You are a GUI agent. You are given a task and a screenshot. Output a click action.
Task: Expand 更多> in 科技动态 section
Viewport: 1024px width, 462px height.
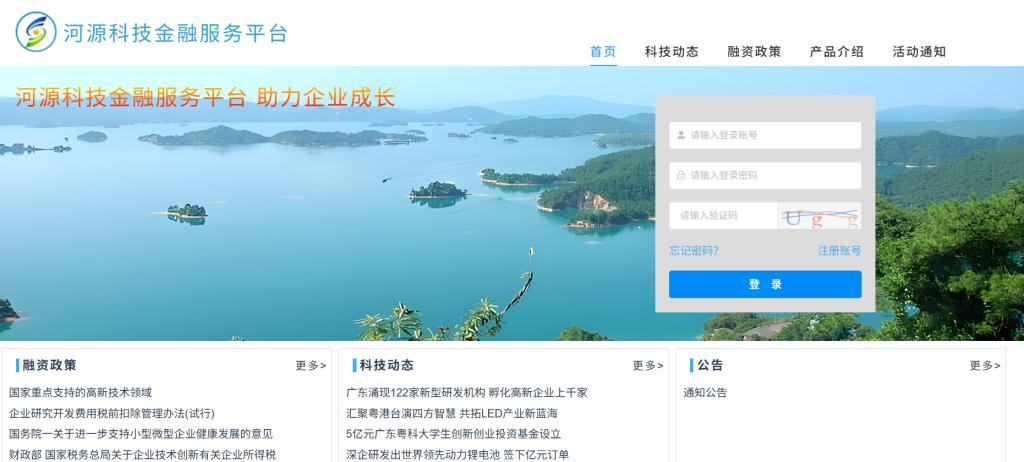(x=648, y=365)
